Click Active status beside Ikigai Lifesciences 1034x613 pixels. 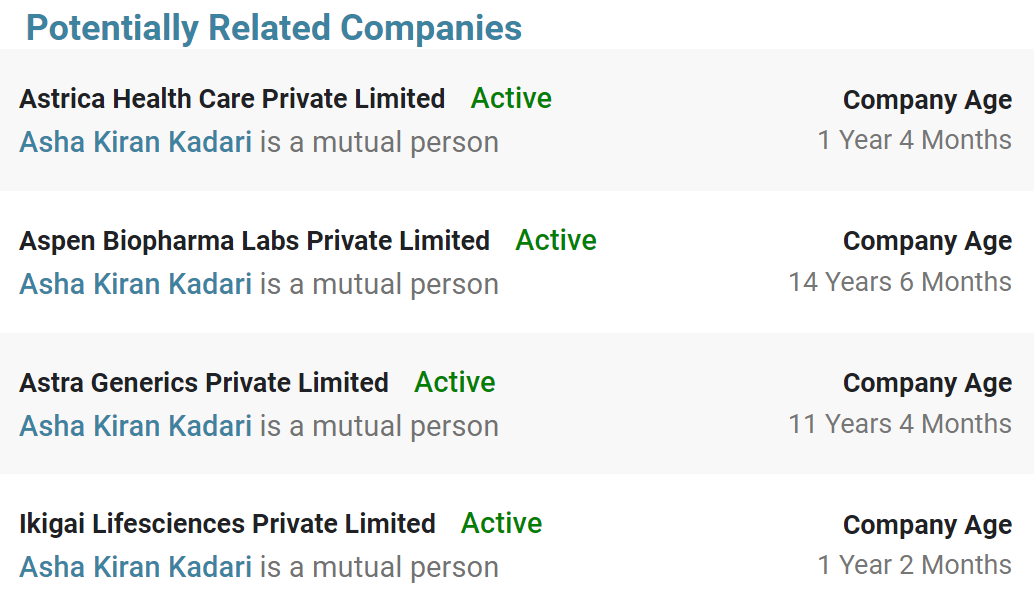coord(501,523)
